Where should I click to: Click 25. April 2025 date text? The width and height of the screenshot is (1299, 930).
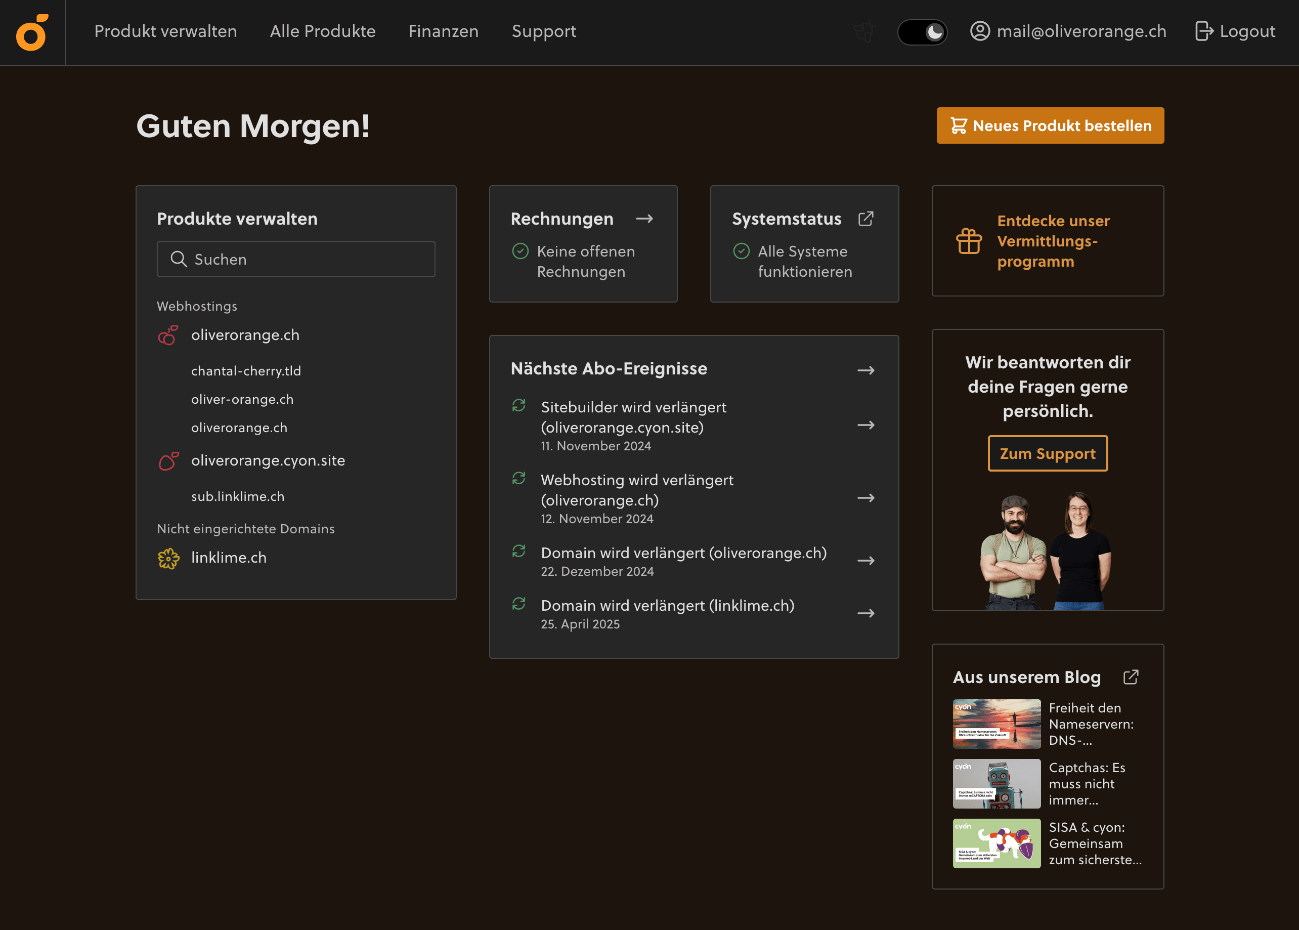(x=580, y=624)
